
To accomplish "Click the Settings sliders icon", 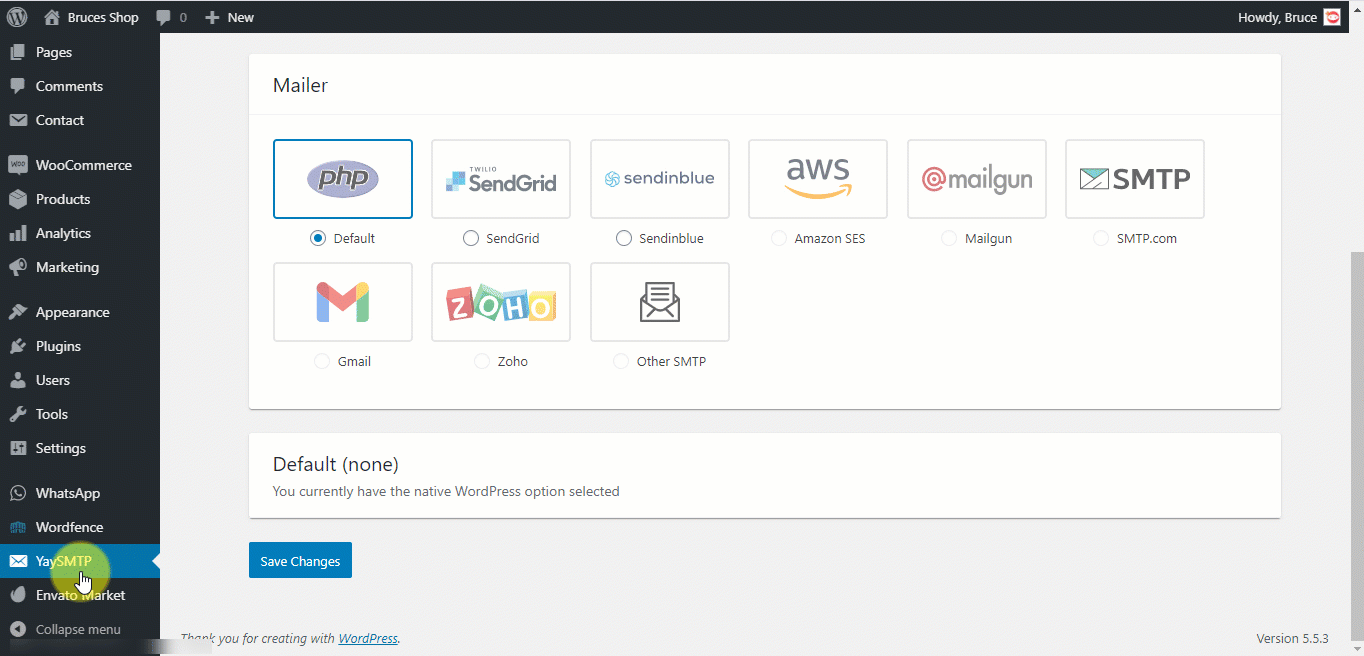I will pyautogui.click(x=17, y=448).
